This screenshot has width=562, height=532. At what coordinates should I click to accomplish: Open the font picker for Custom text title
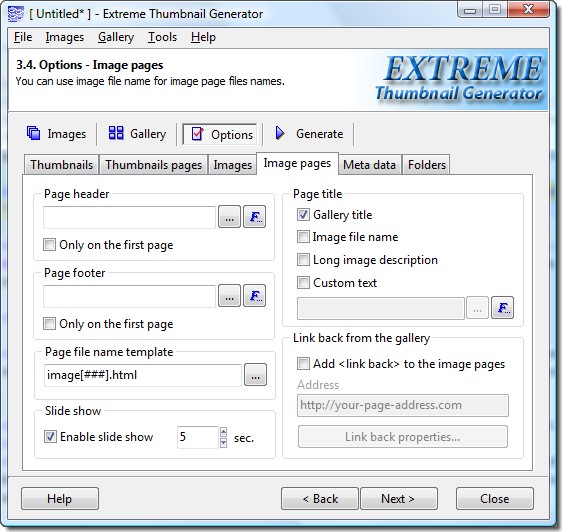pos(502,308)
